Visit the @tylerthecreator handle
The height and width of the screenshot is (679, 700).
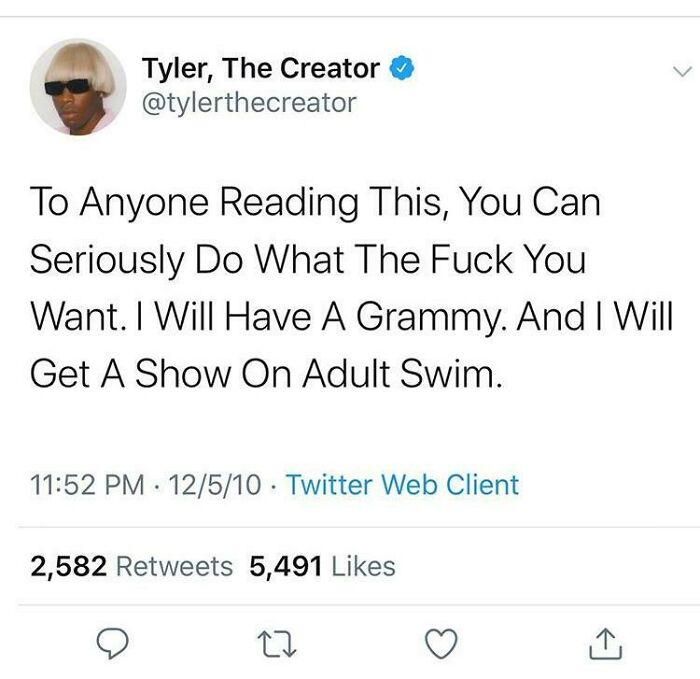click(x=249, y=103)
